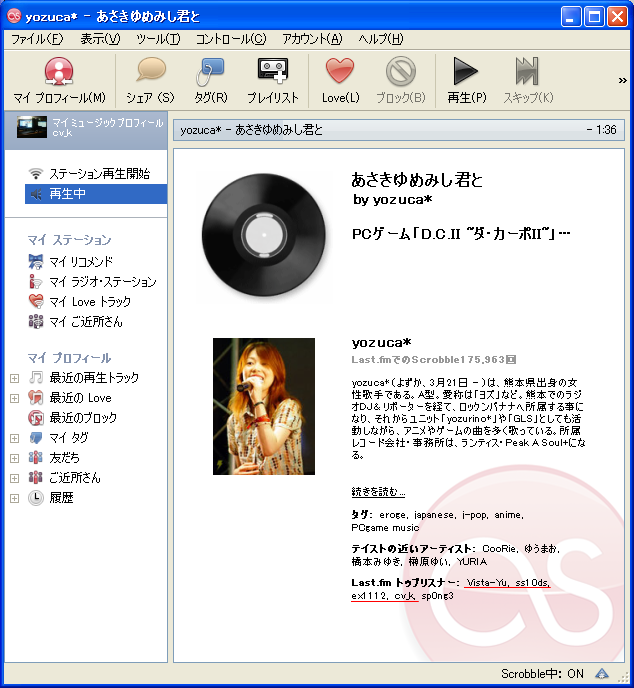
Task: Open マイ ラジオ・ステーション
Action: (92, 282)
